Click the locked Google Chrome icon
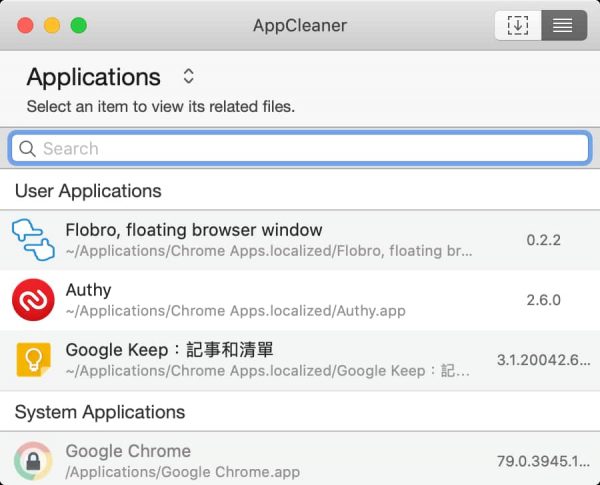Image resolution: width=600 pixels, height=485 pixels. (33, 461)
